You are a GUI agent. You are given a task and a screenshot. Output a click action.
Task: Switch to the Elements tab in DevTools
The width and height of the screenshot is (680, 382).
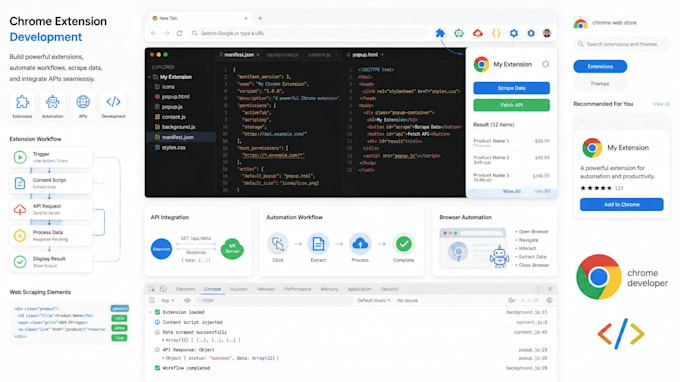(x=185, y=289)
